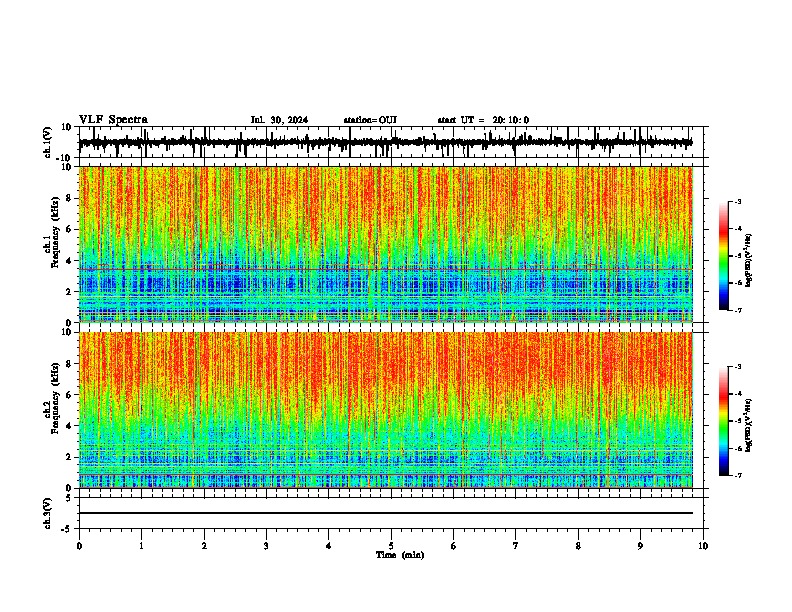
Task: Click the "-3" label on ch.1 colorbar
Action: (738, 201)
